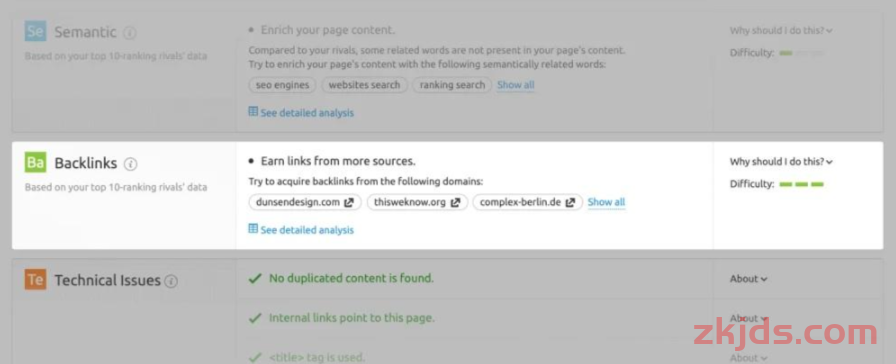Click the blue Se Semantic badge
The height and width of the screenshot is (364, 896).
click(35, 31)
